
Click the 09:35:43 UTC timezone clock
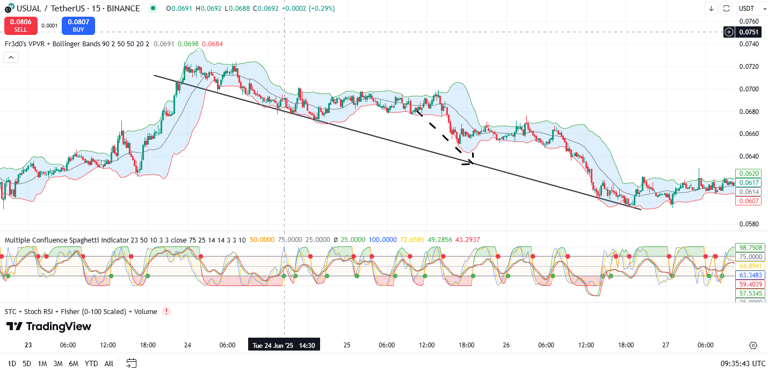[x=743, y=364]
